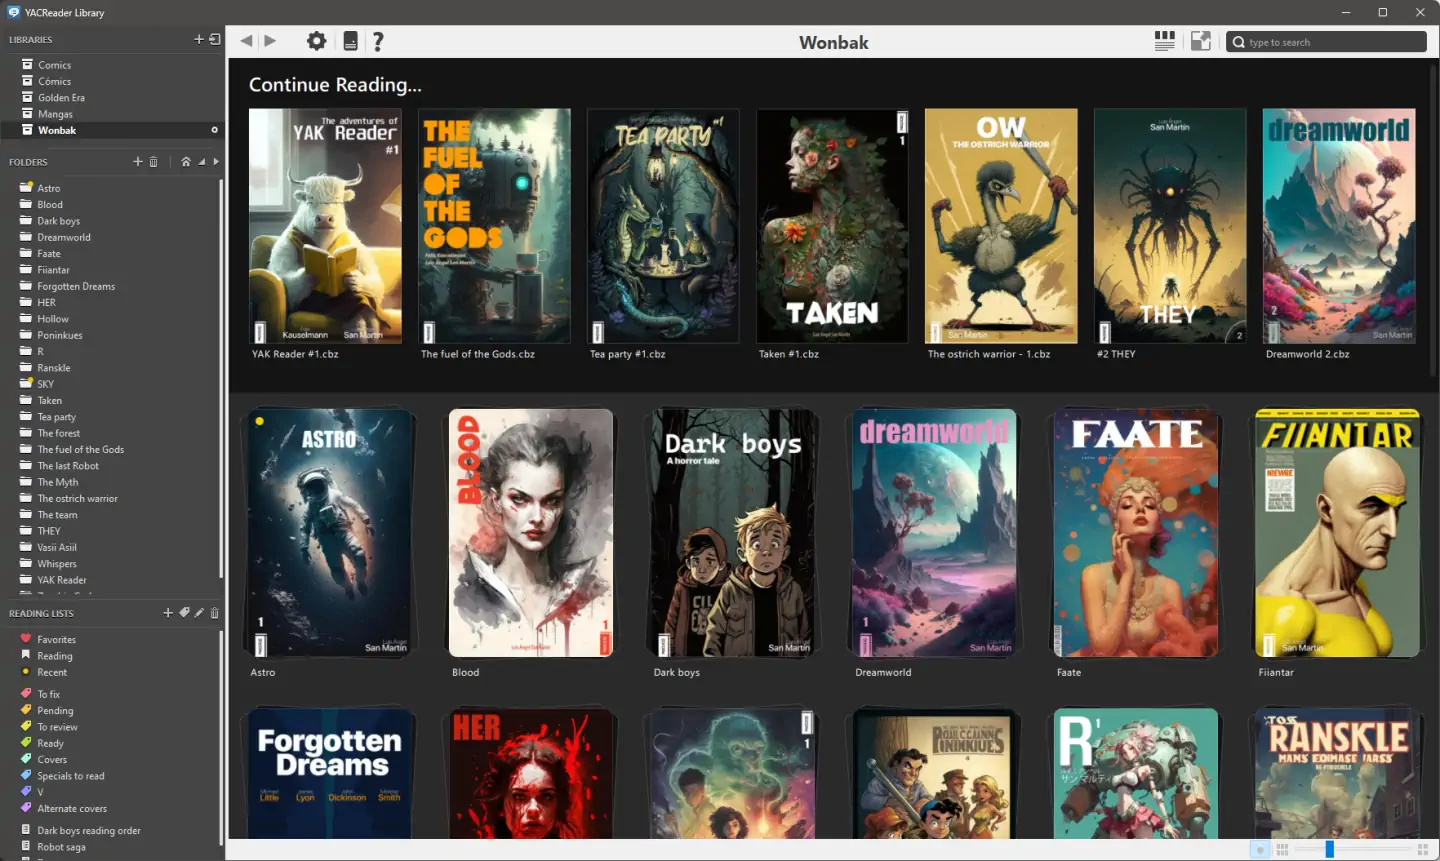
Task: Add a new library with the plus icon
Action: click(199, 39)
